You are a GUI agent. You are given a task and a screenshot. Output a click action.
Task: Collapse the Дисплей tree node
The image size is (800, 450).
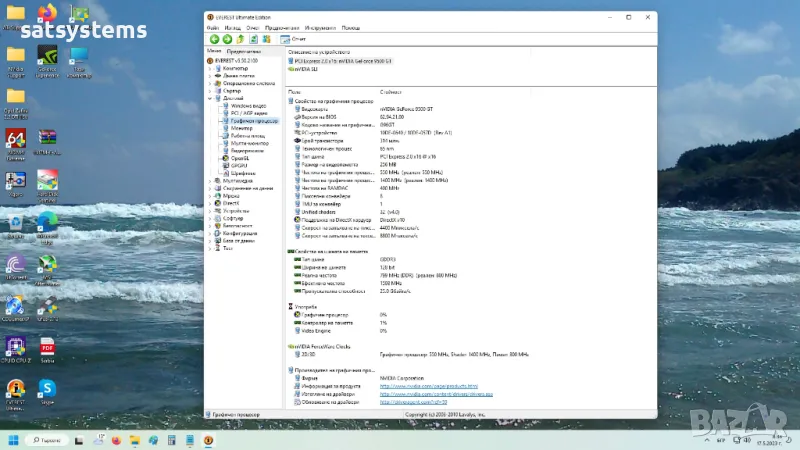[209, 98]
